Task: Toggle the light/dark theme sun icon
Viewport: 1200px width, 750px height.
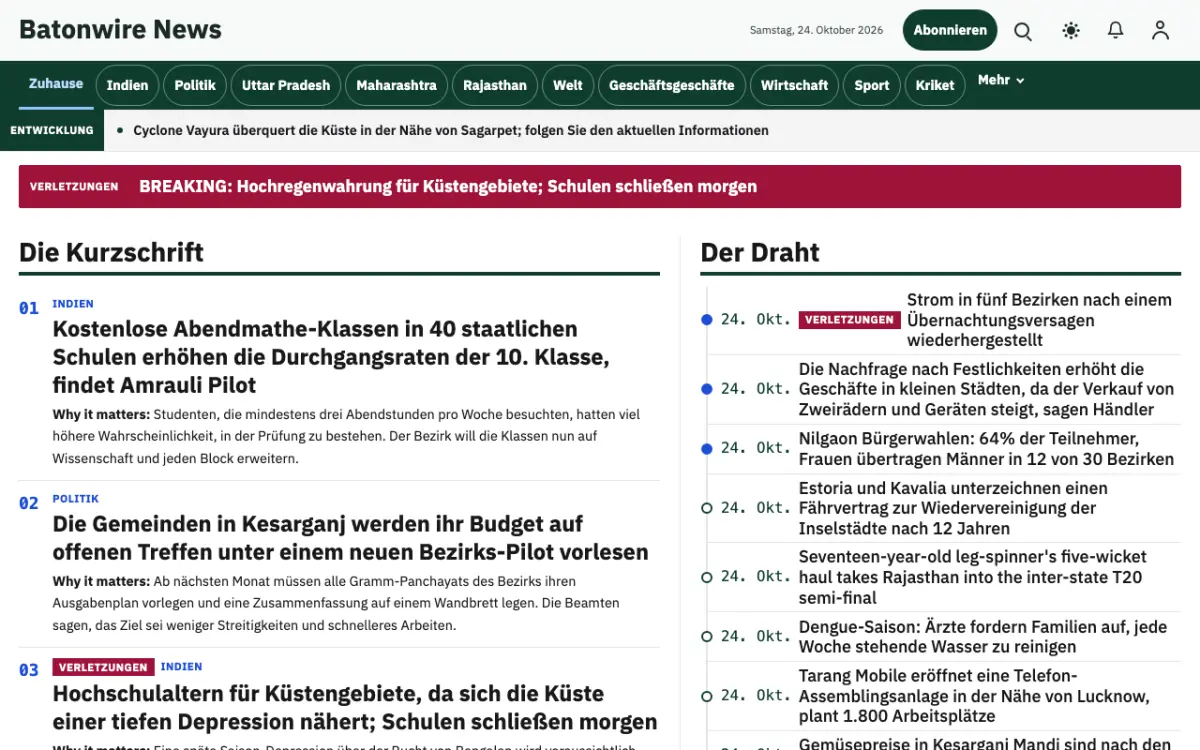Action: pos(1071,31)
